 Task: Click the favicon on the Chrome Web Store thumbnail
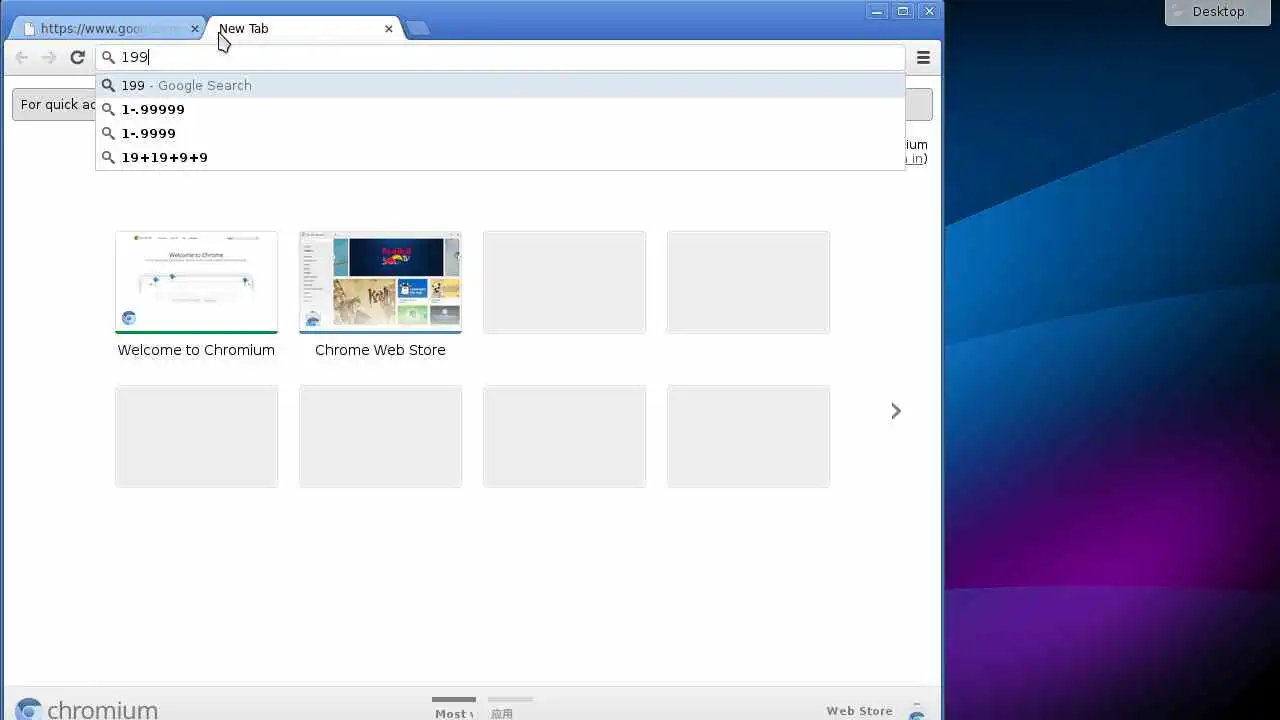[312, 319]
